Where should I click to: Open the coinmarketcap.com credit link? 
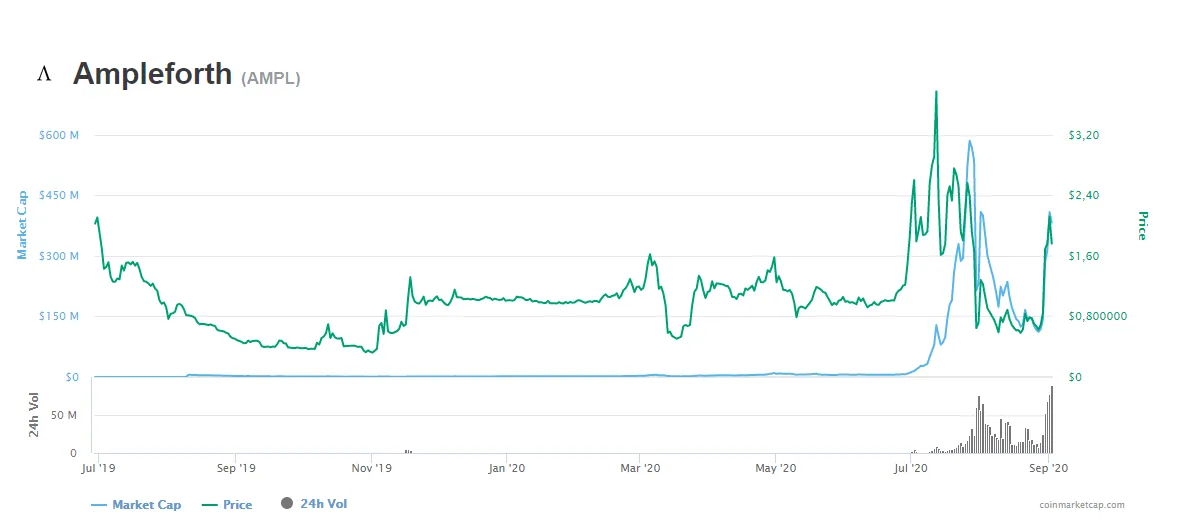tap(1081, 505)
